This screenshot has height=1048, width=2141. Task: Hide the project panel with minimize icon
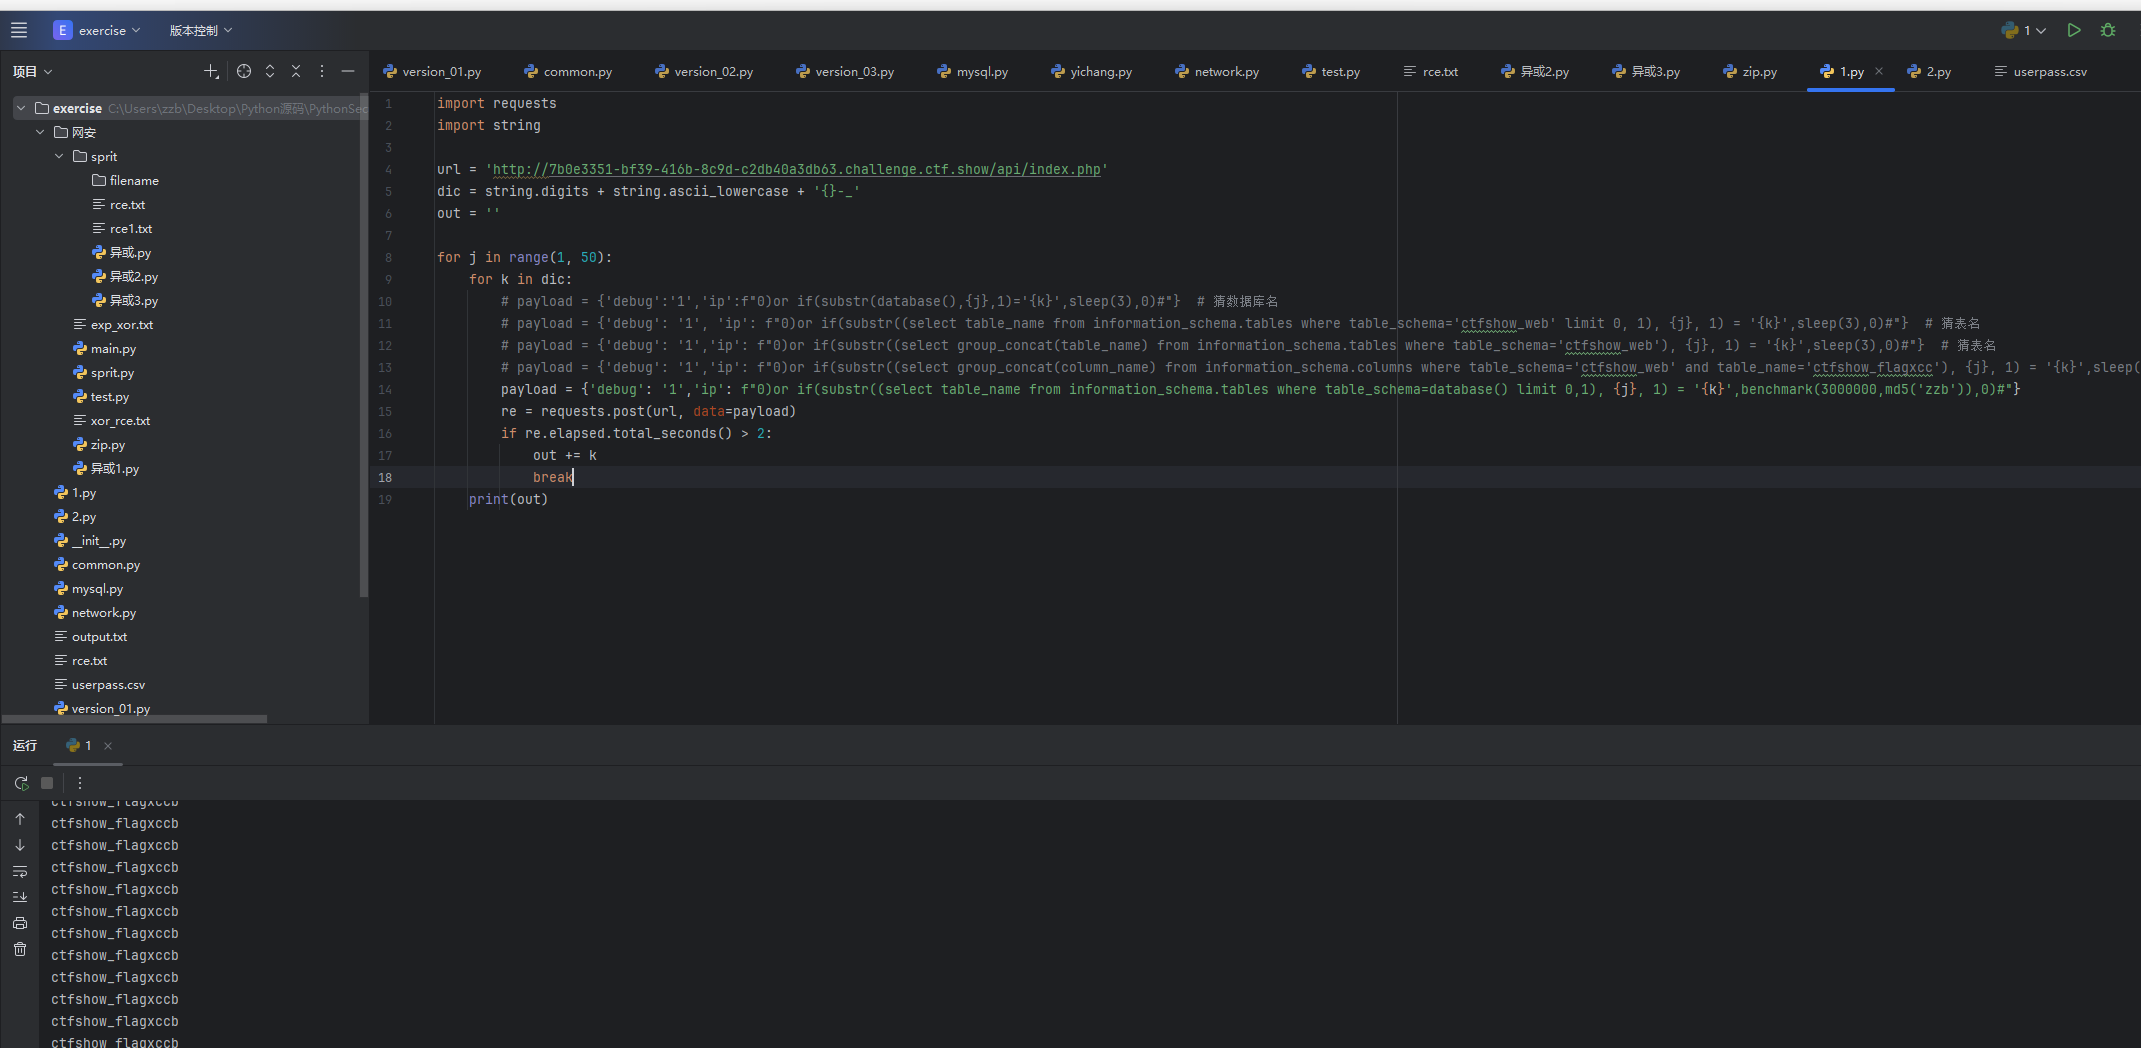348,71
